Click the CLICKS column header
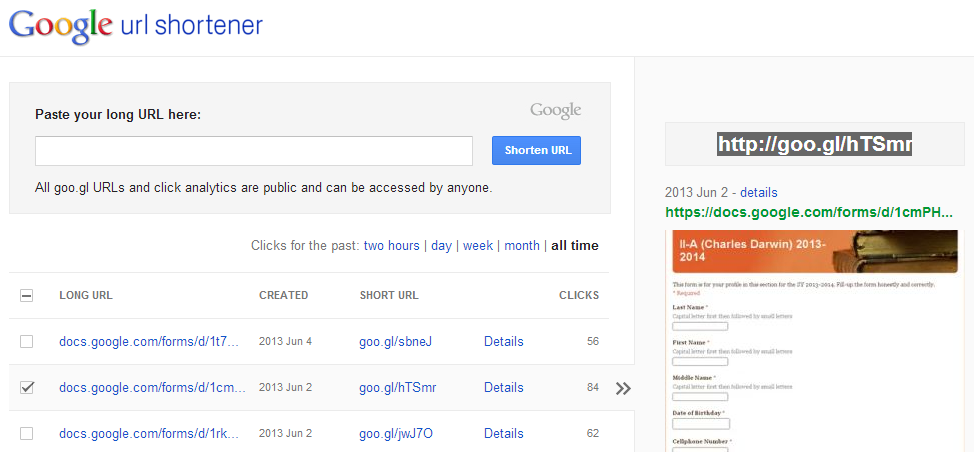The height and width of the screenshot is (452, 974). tap(579, 296)
